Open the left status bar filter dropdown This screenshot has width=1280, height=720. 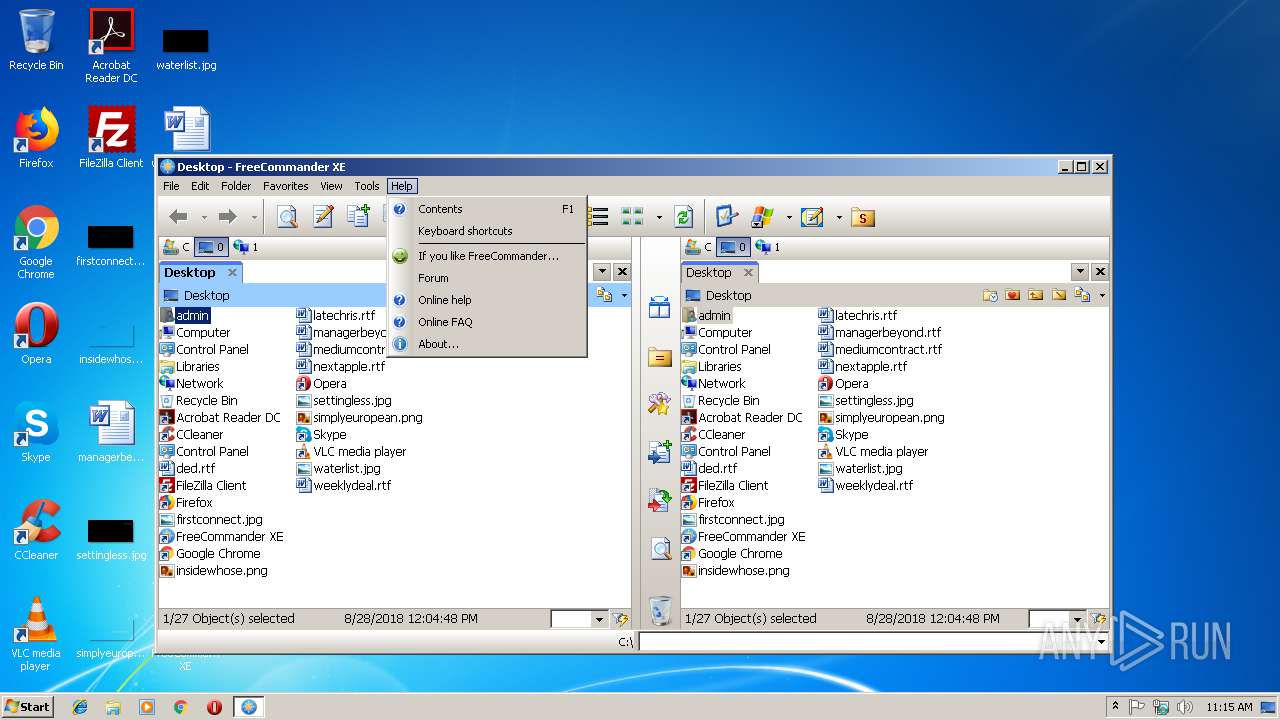(x=599, y=619)
